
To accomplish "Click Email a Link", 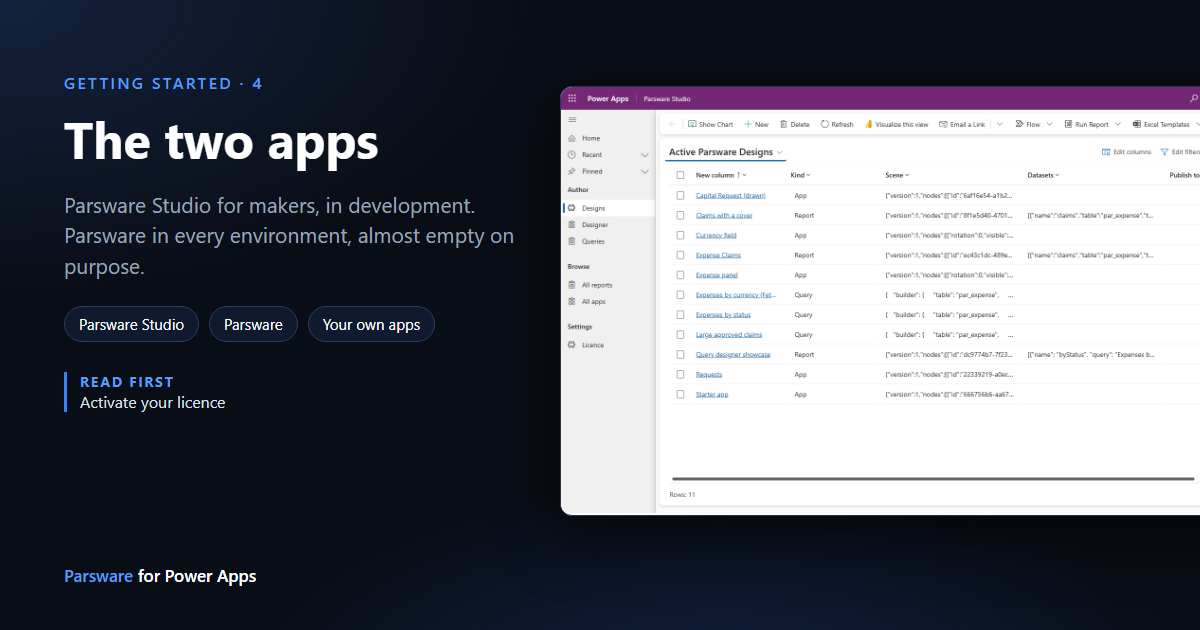I will [x=962, y=124].
